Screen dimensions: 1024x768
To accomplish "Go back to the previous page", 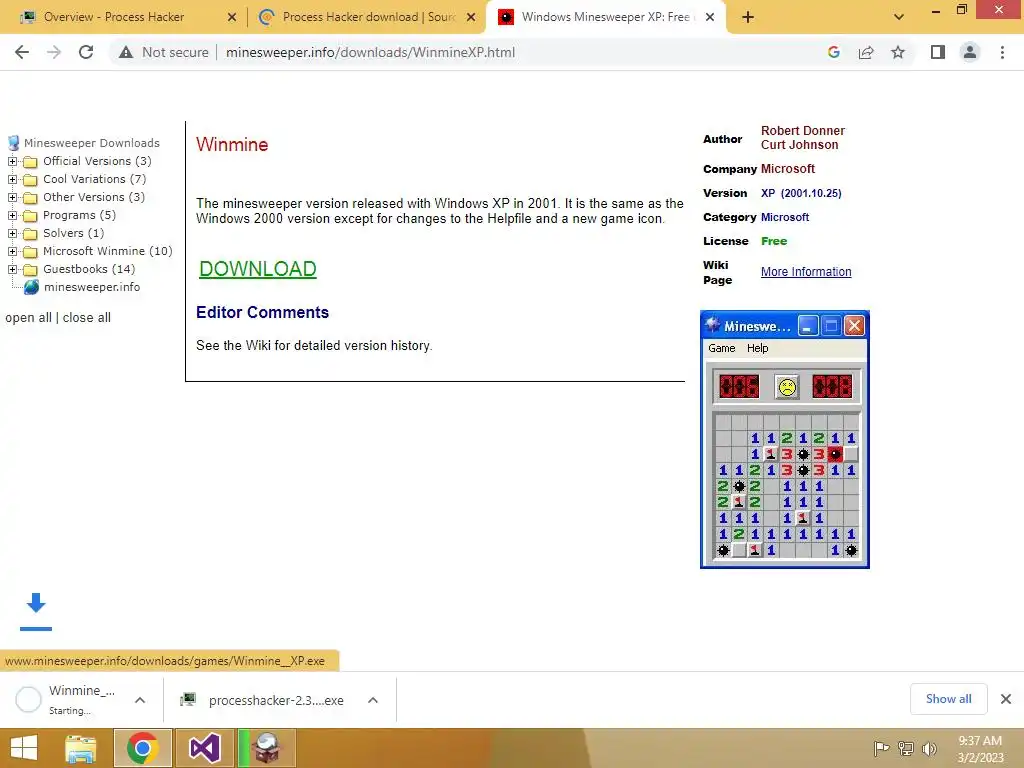I will coord(22,52).
